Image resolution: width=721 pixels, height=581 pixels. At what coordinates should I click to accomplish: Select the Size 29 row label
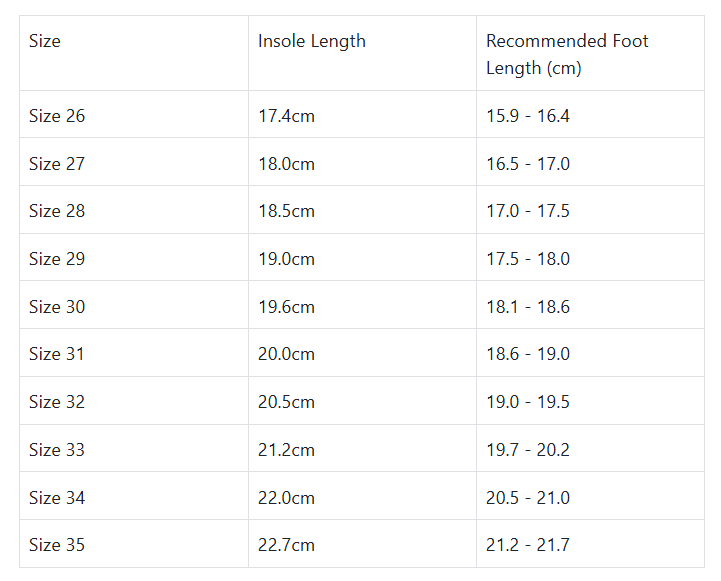(x=57, y=259)
